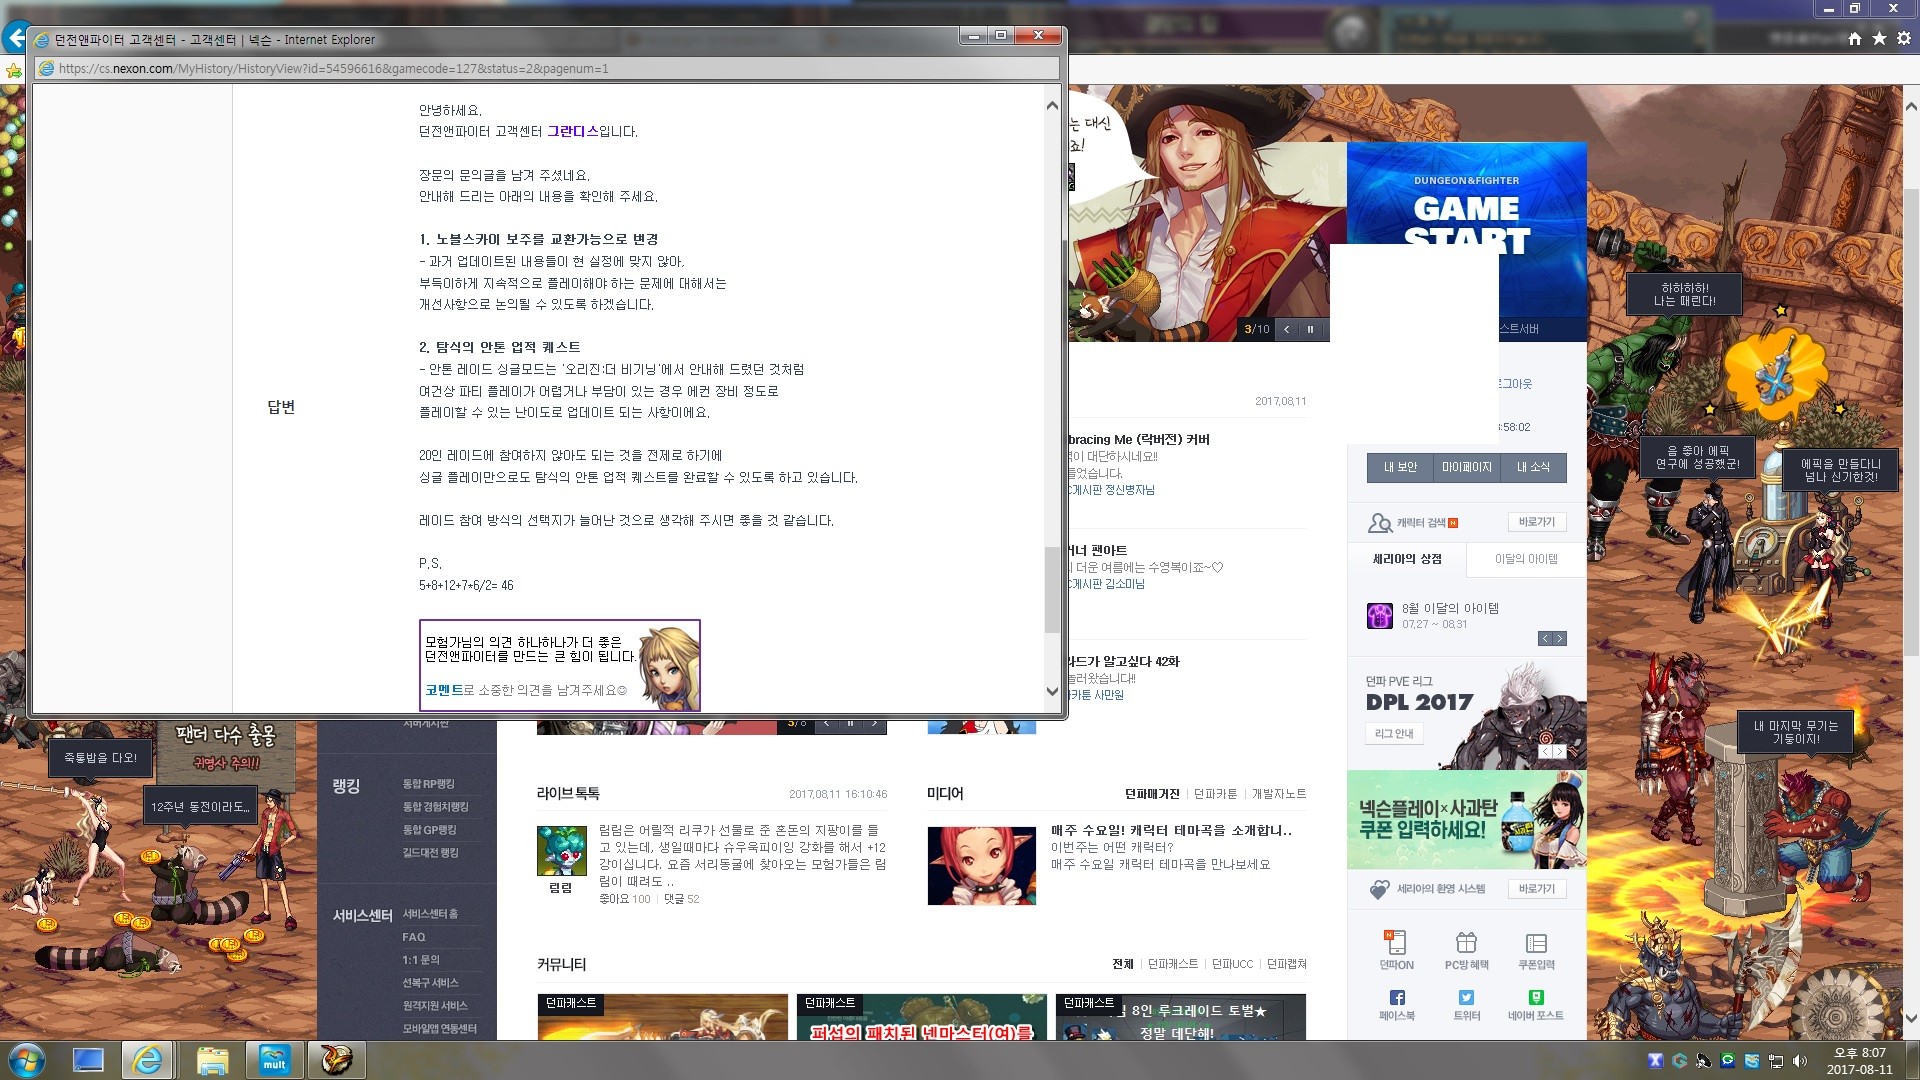This screenshot has width=1920, height=1080.
Task: Open Windows Explorer folder on taskbar
Action: click(212, 1059)
